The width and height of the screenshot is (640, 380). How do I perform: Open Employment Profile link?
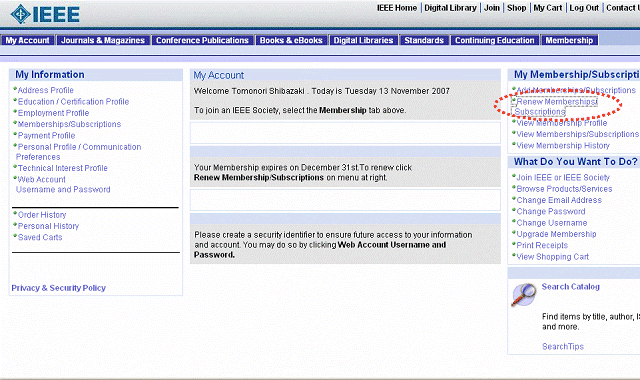53,113
